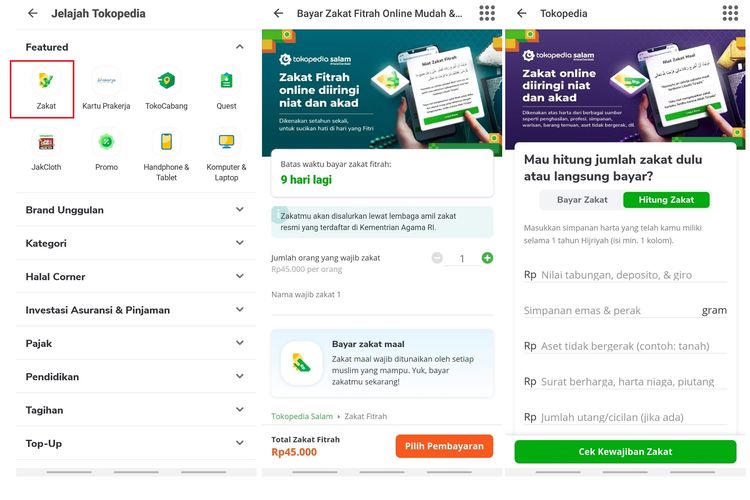Tap the Cek Kewajiban Zakat button
750x500 pixels.
coord(625,452)
